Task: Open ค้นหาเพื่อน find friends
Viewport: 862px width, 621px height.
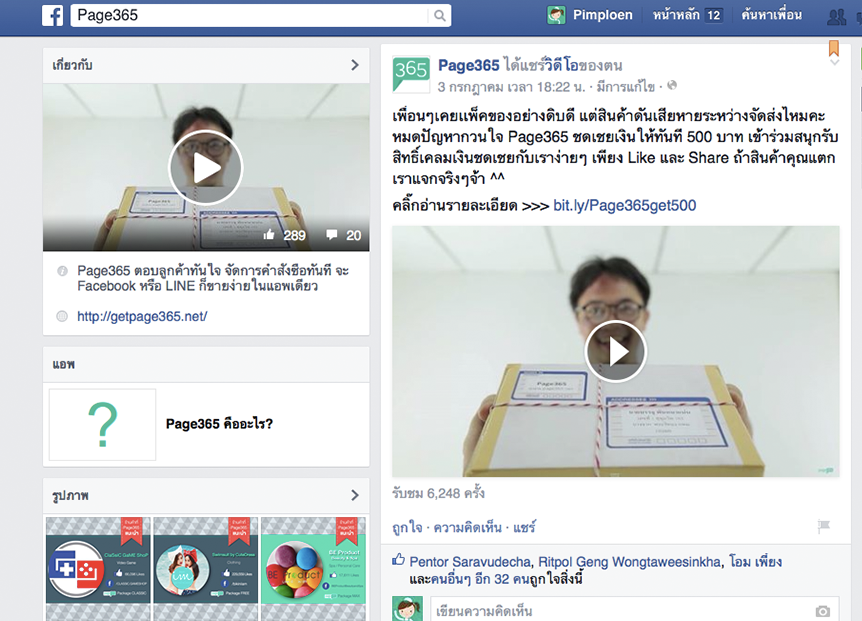Action: point(771,15)
